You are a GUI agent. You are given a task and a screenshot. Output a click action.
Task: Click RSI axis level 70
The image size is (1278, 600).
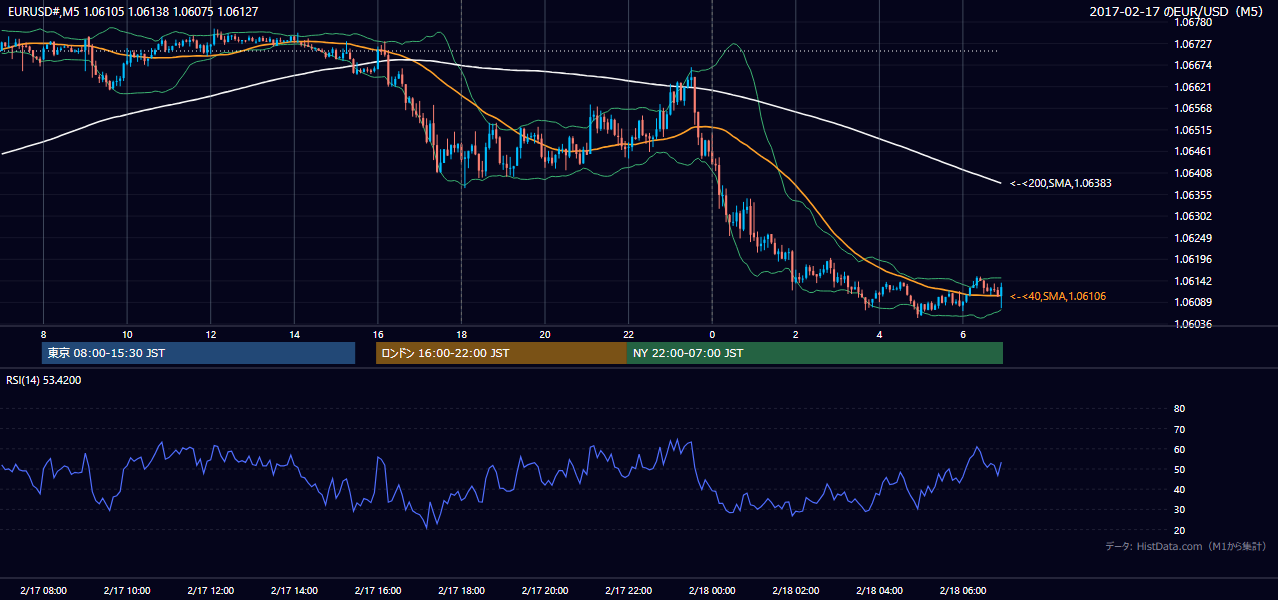[x=1179, y=429]
